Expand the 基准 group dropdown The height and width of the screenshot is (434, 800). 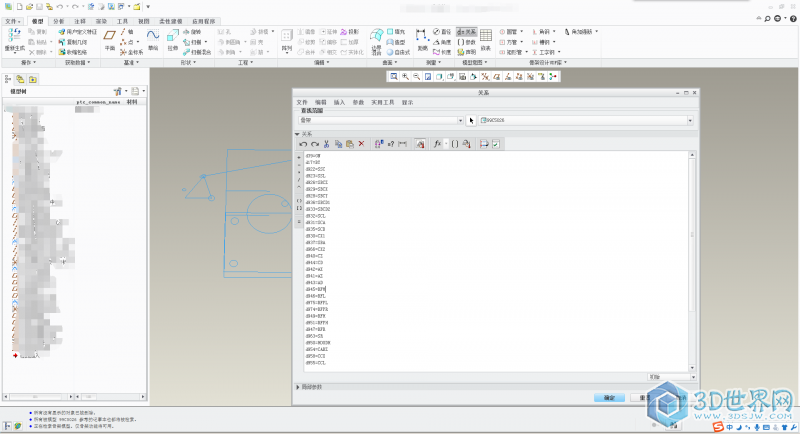point(131,63)
